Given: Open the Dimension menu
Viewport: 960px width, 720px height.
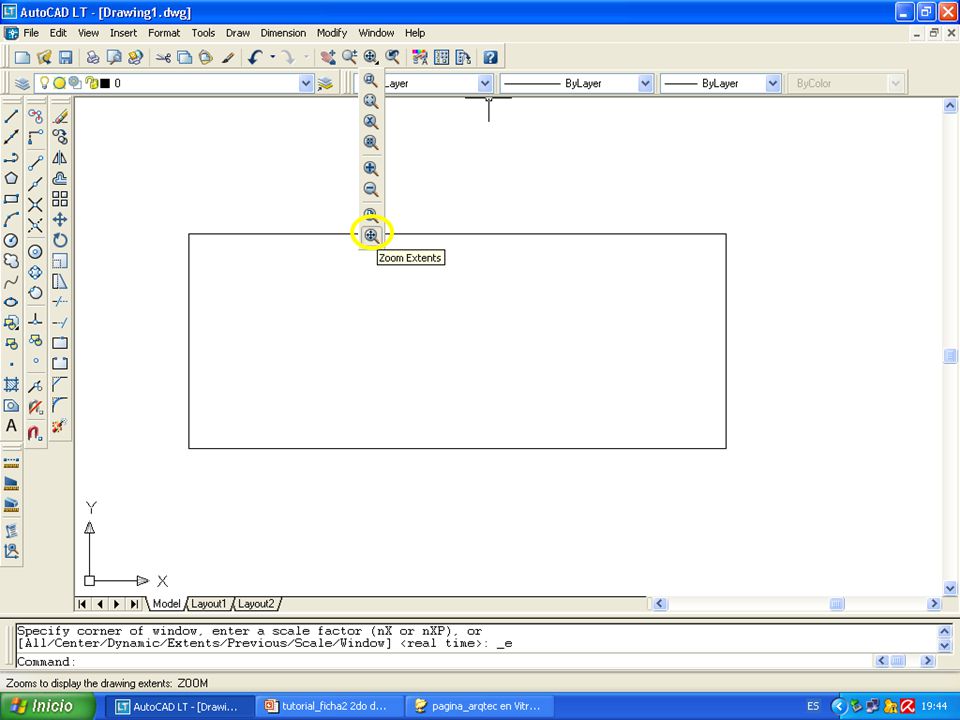Looking at the screenshot, I should point(283,33).
